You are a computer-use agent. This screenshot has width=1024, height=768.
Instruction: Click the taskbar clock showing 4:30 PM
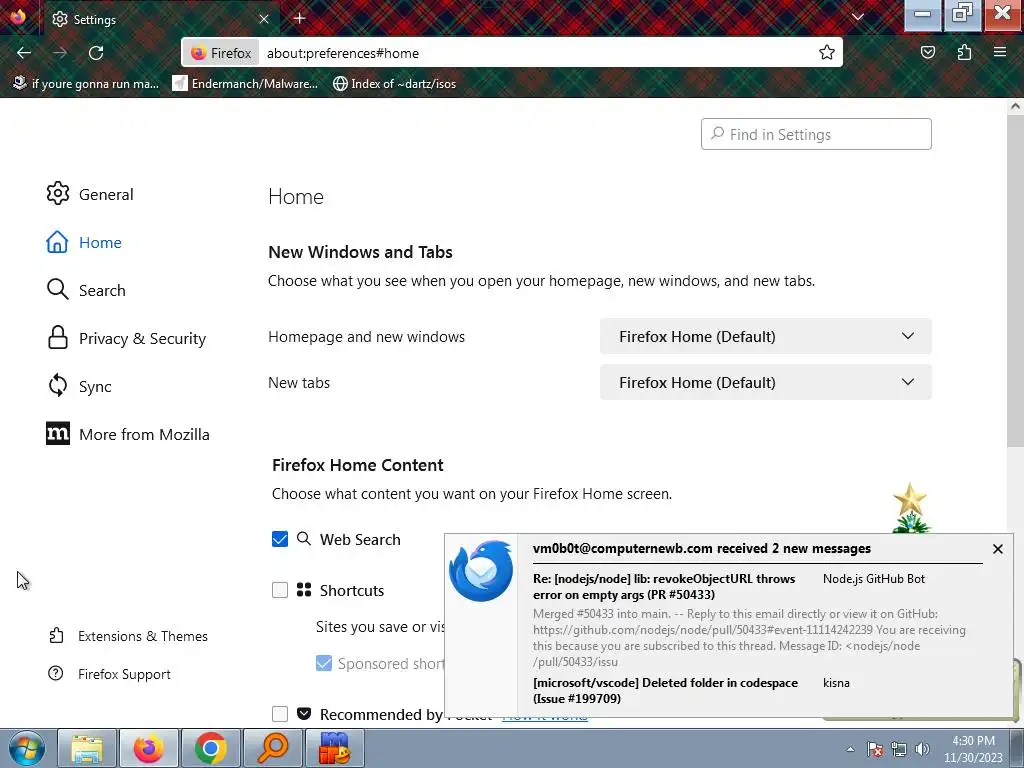click(x=973, y=749)
